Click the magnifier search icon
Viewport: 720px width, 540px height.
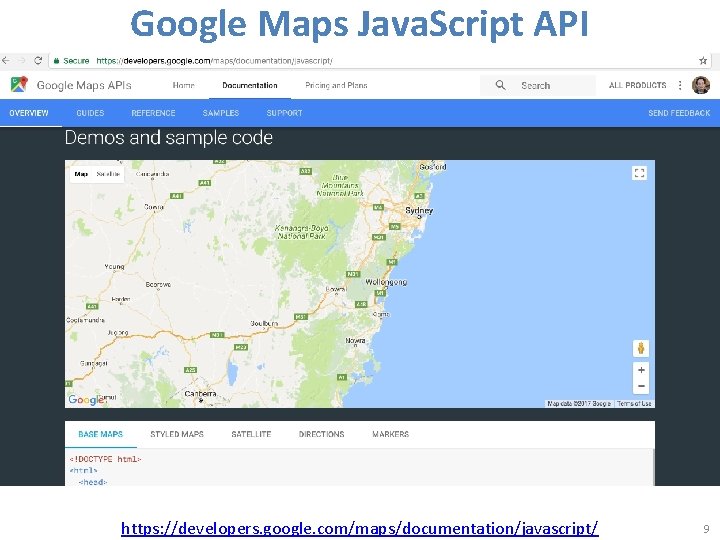click(501, 85)
